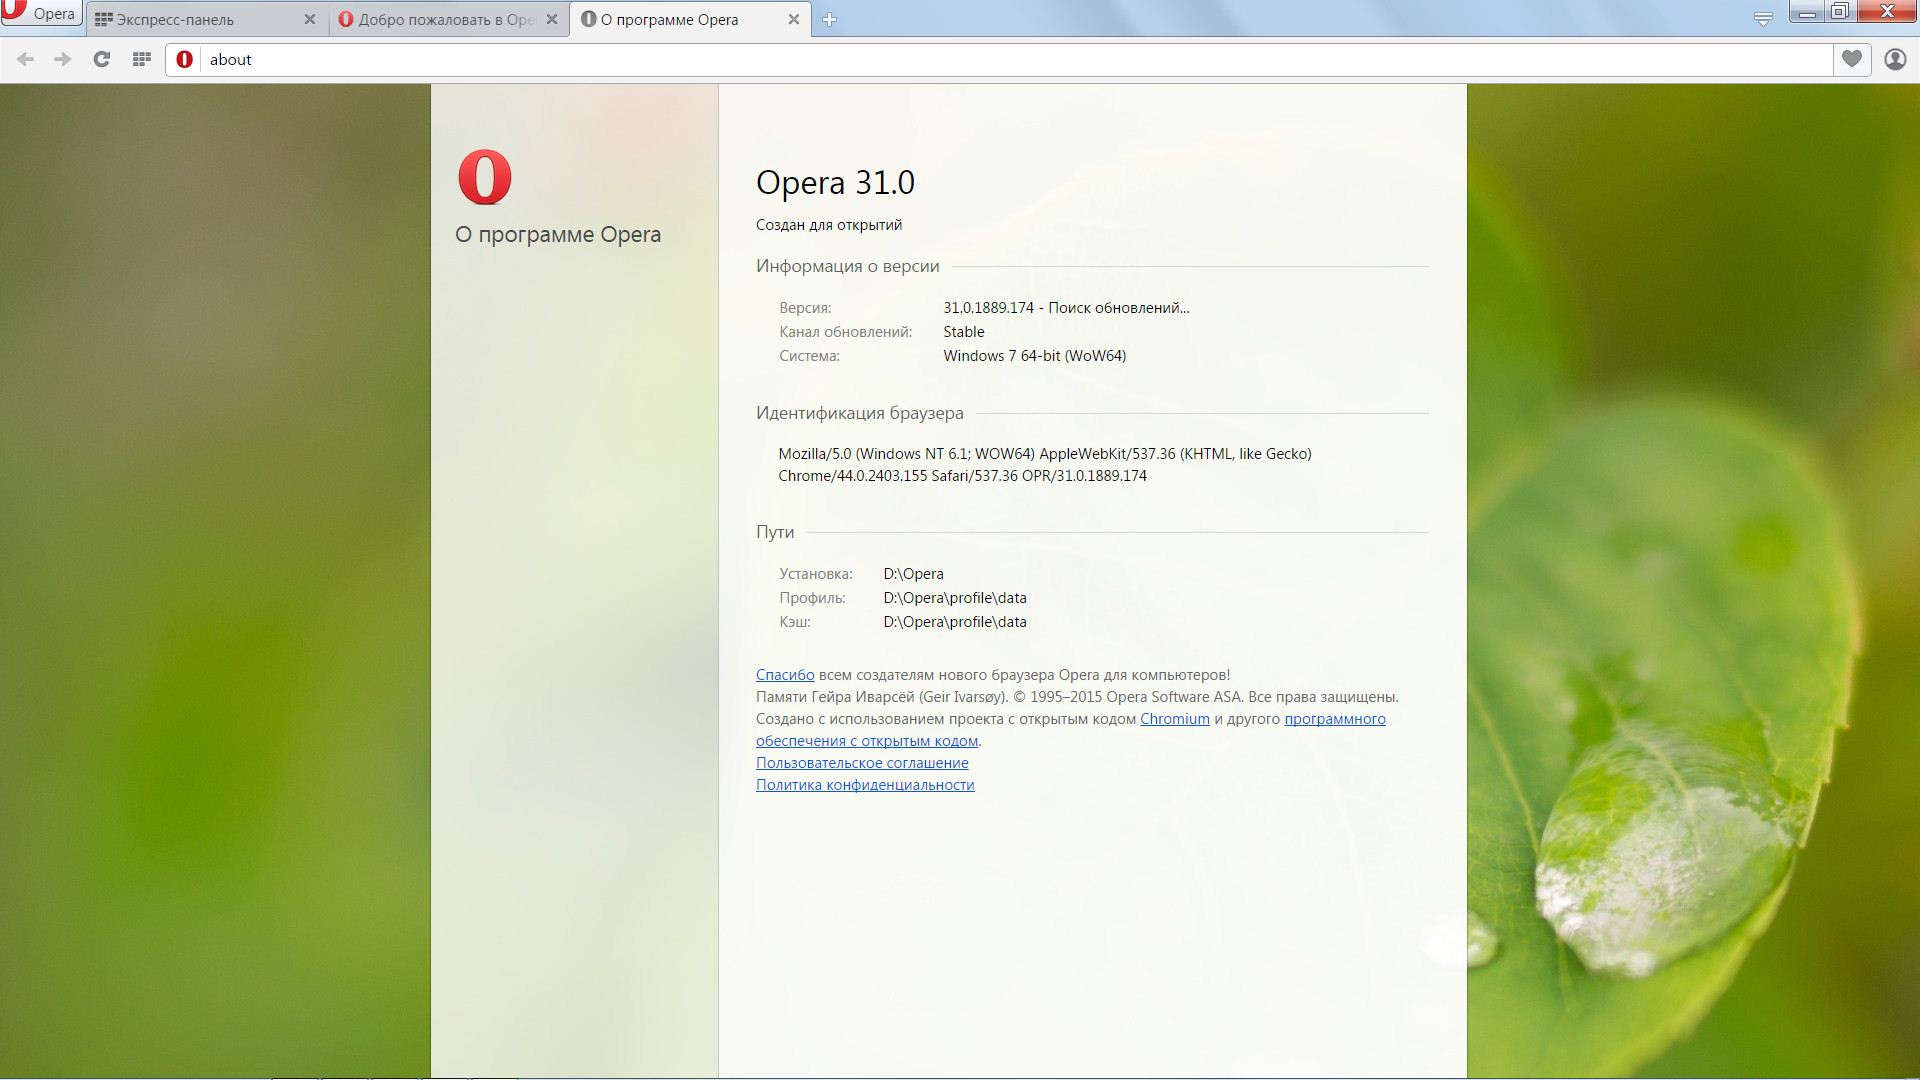Image resolution: width=1920 pixels, height=1080 pixels.
Task: Go back with the back arrow
Action: pyautogui.click(x=26, y=59)
